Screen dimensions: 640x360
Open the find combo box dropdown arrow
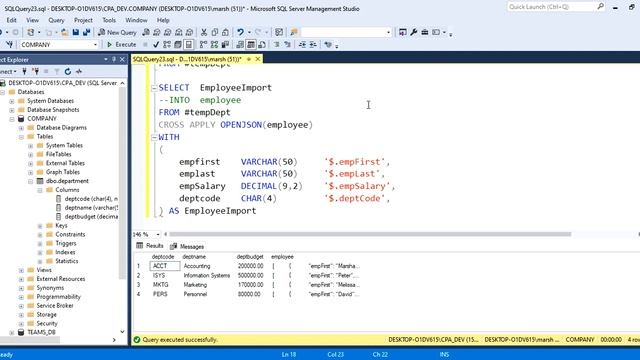pyautogui.click(x=388, y=32)
